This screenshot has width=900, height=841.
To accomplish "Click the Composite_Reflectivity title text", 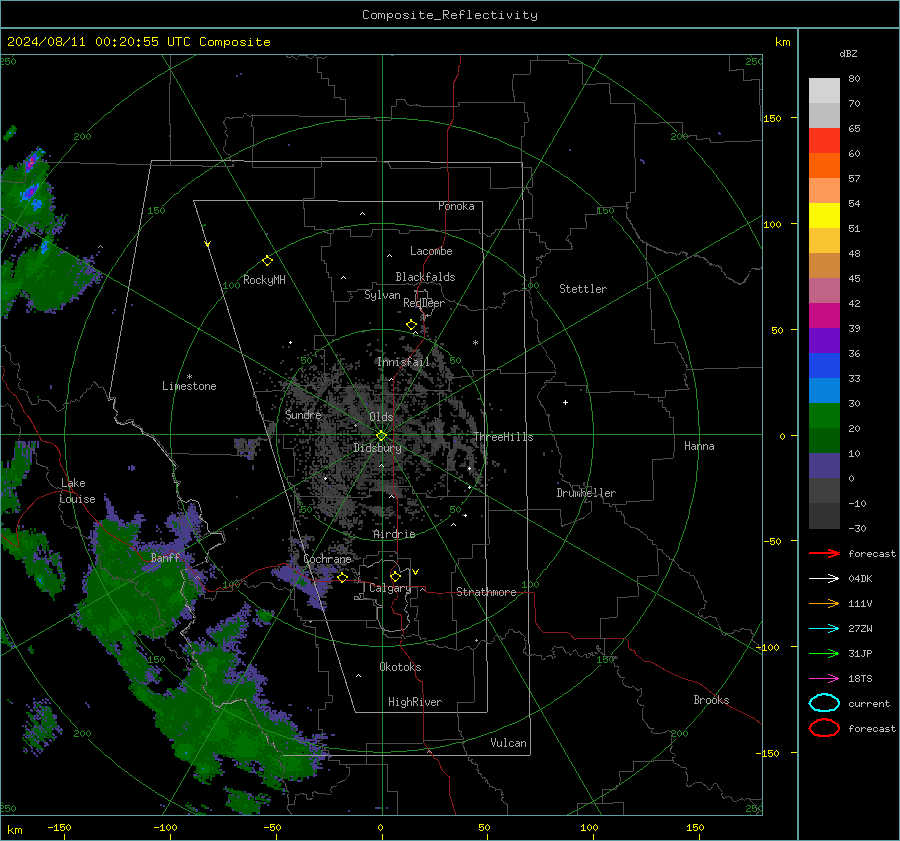I will (x=449, y=15).
